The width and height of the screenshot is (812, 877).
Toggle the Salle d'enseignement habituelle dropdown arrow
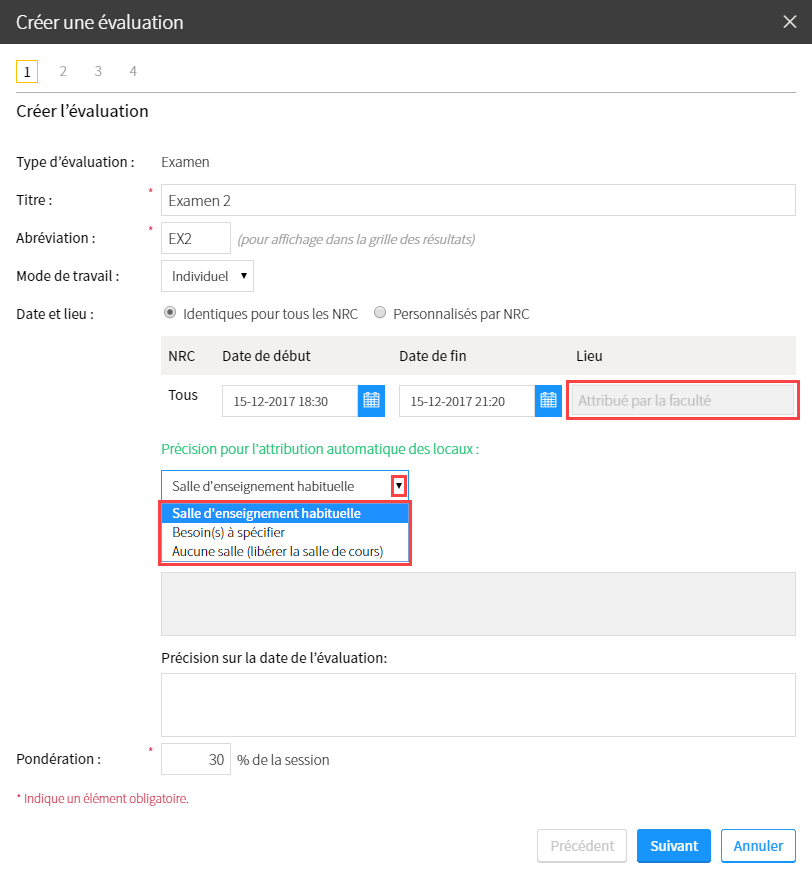399,486
